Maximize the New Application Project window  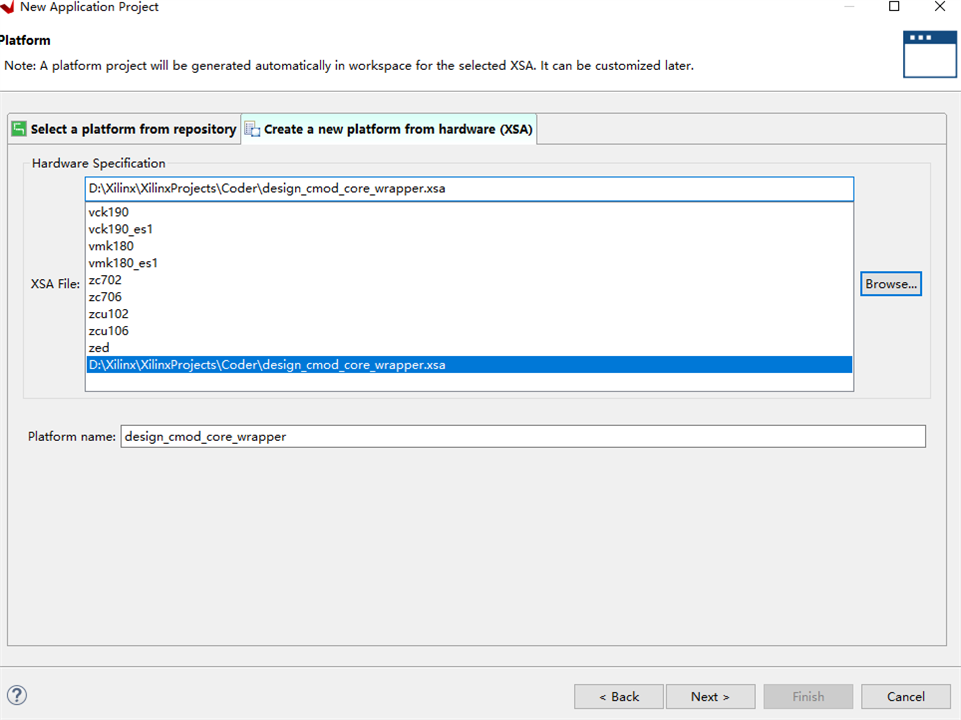click(894, 7)
